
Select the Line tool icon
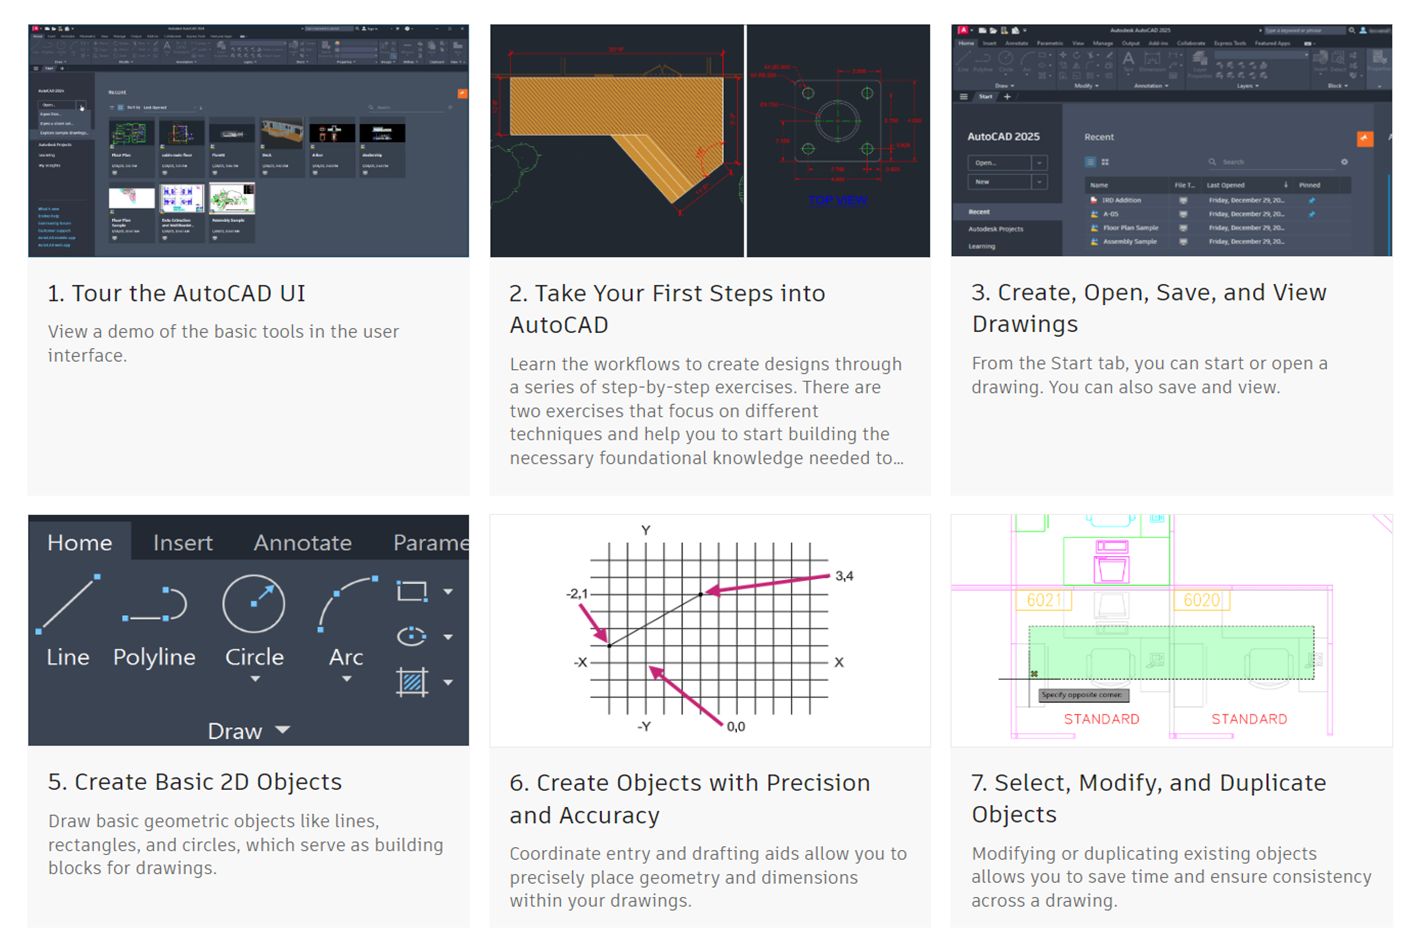pyautogui.click(x=68, y=604)
